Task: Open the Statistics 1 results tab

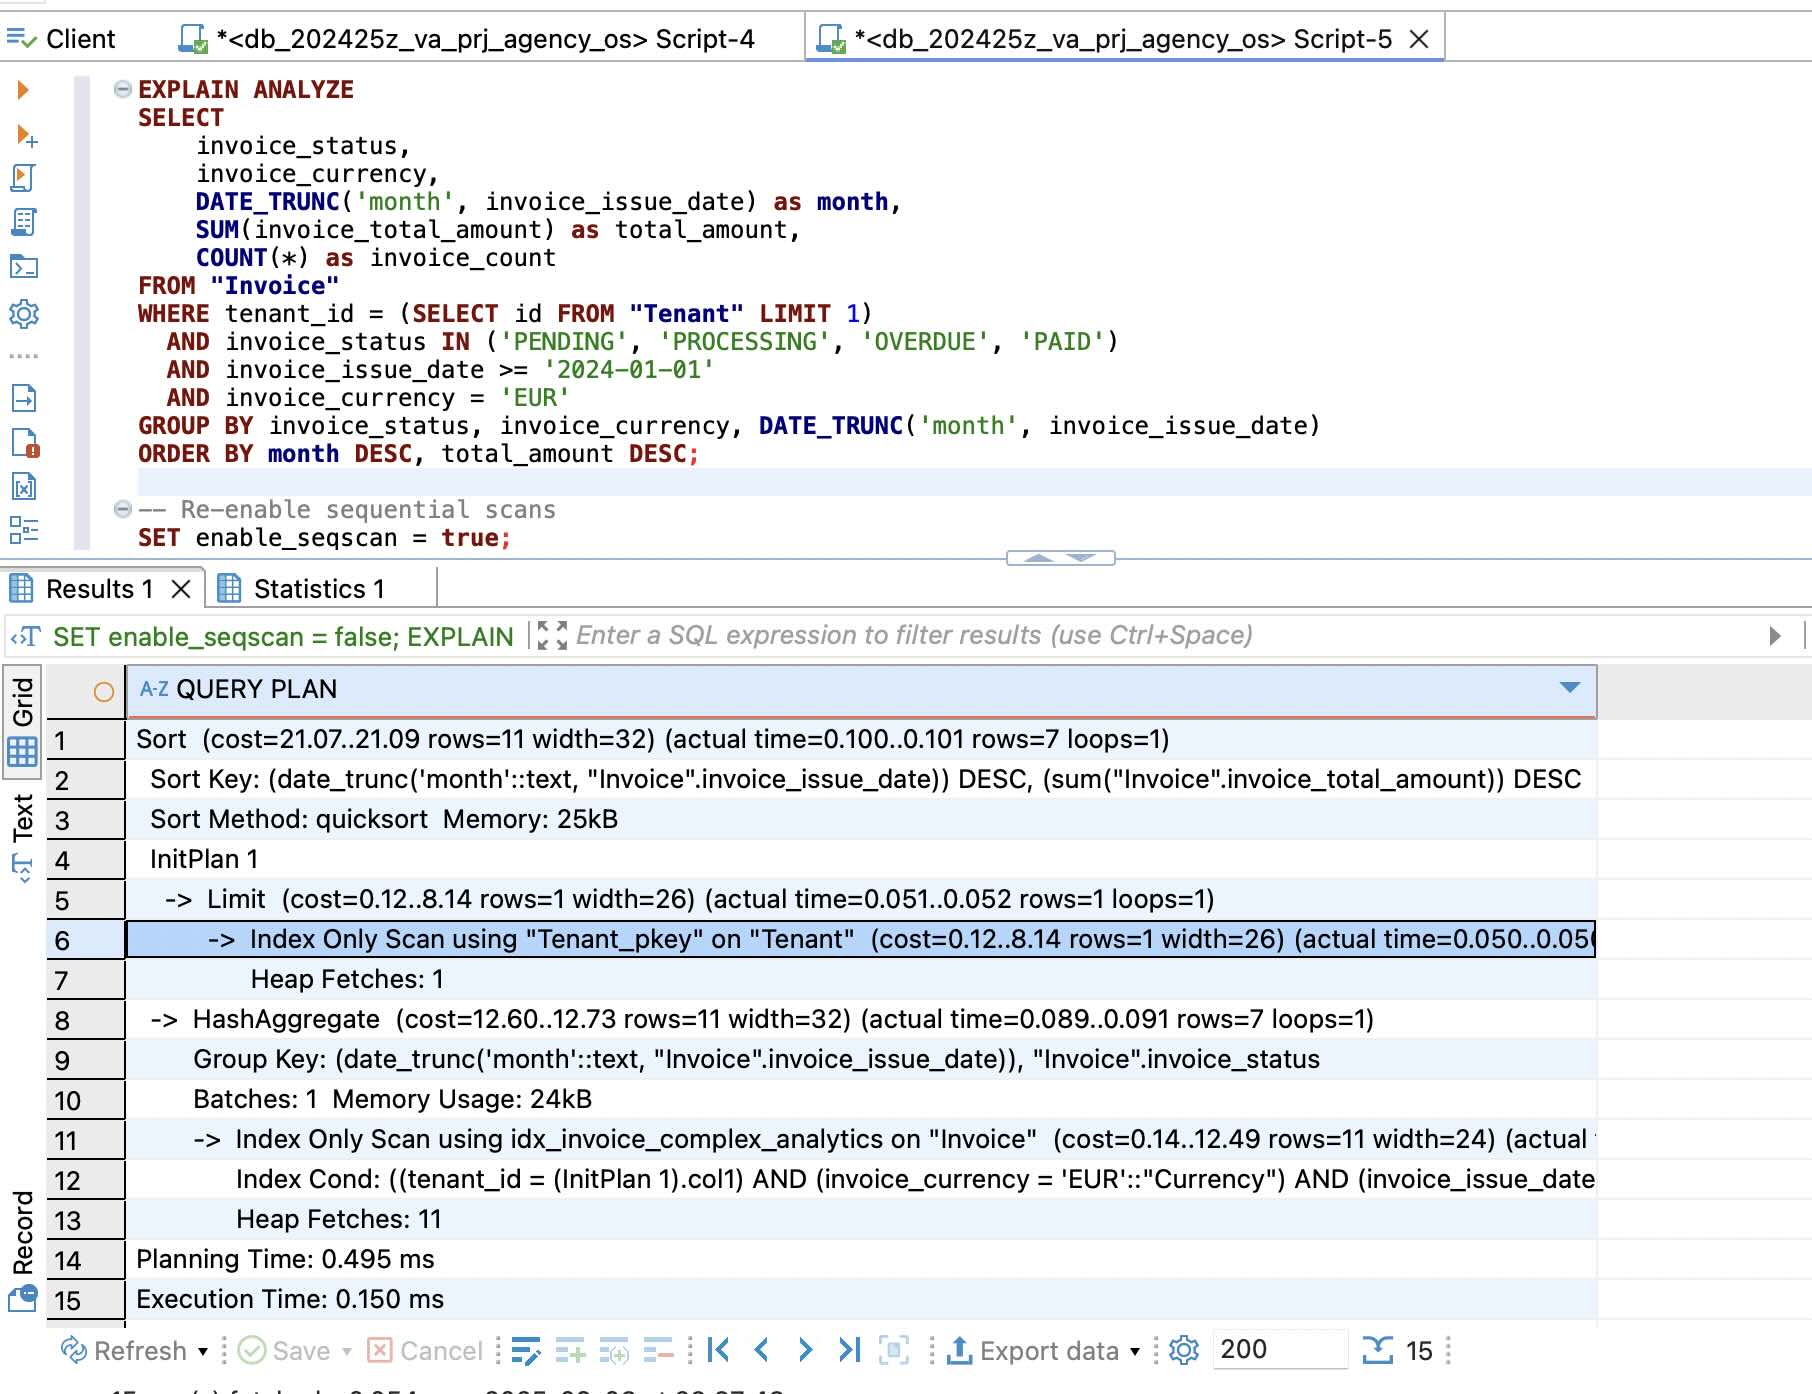Action: coord(318,589)
